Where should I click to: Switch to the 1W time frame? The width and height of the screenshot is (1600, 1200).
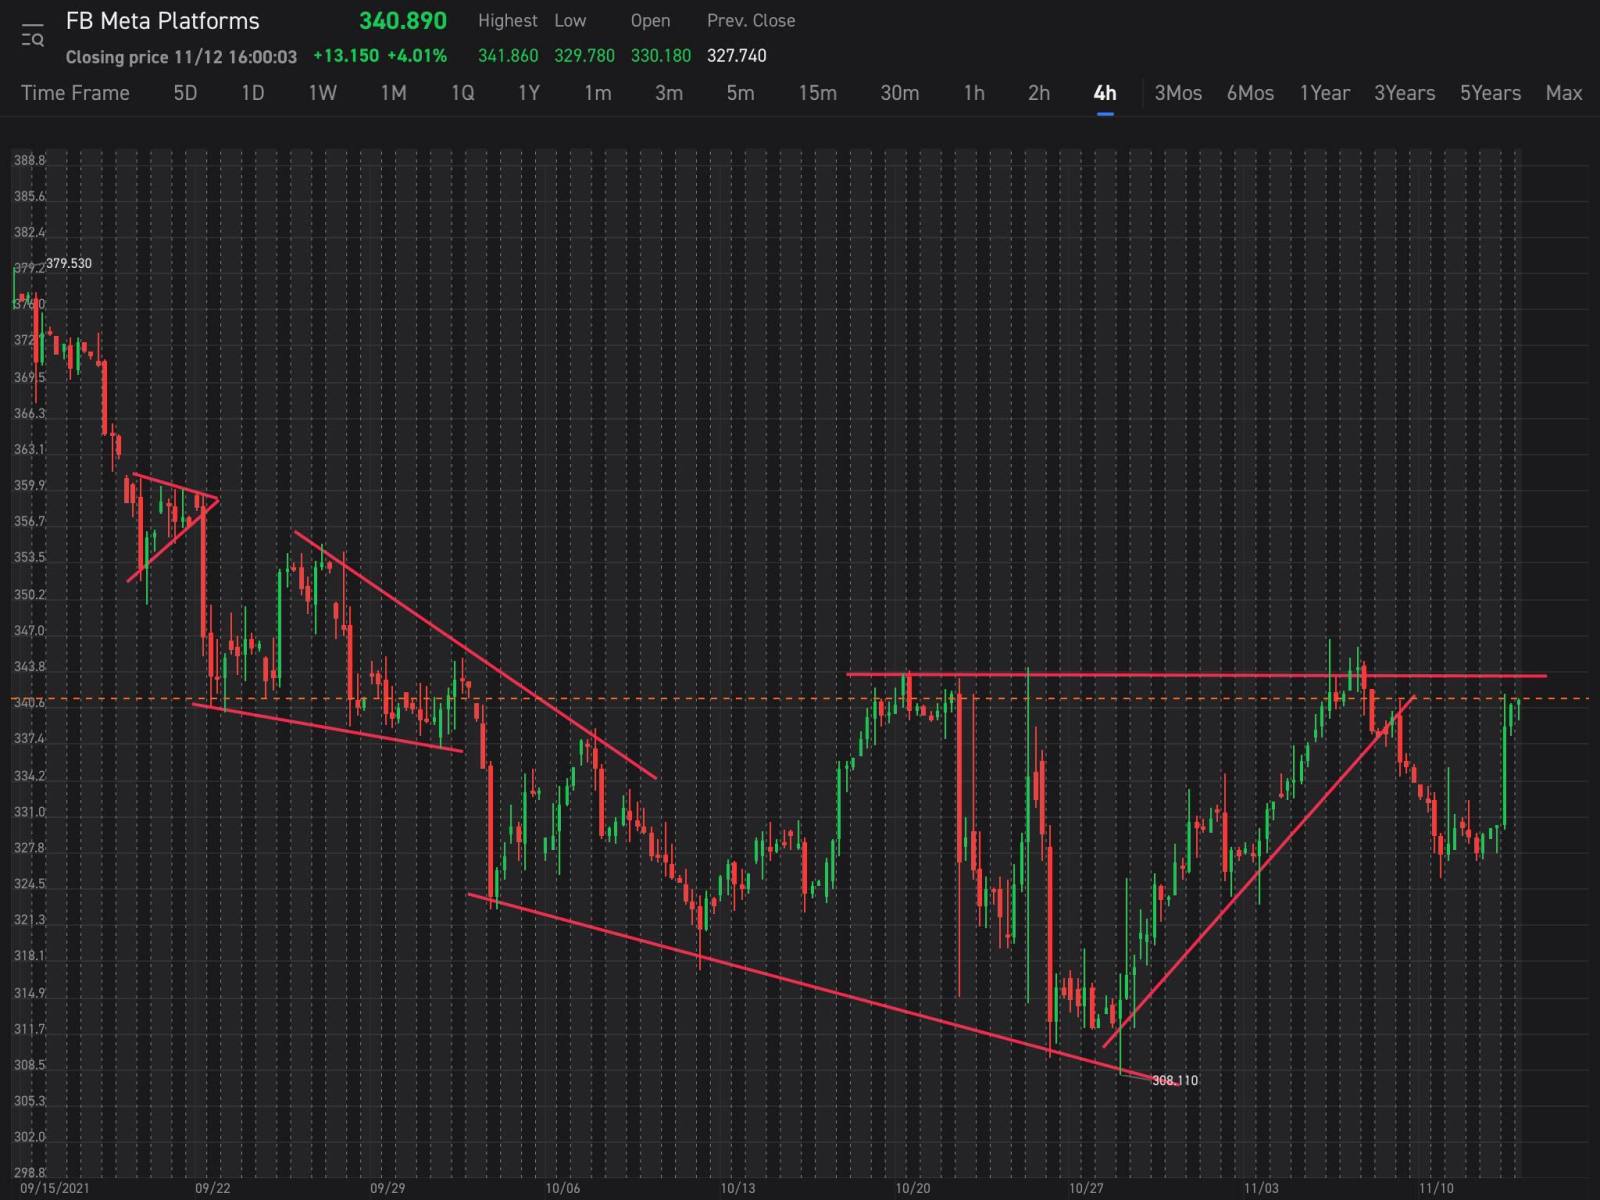coord(322,93)
